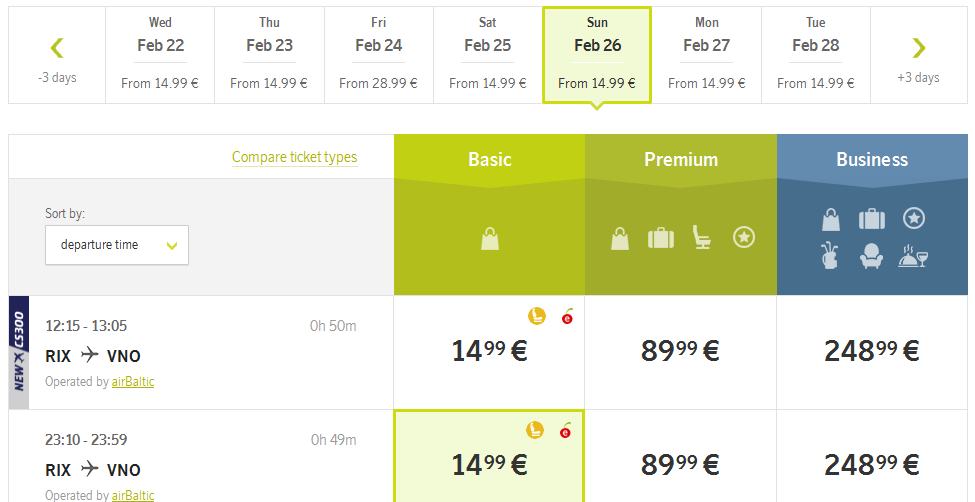Image resolution: width=975 pixels, height=502 pixels.
Task: Click the hand bag icon under Basic
Action: (490, 238)
